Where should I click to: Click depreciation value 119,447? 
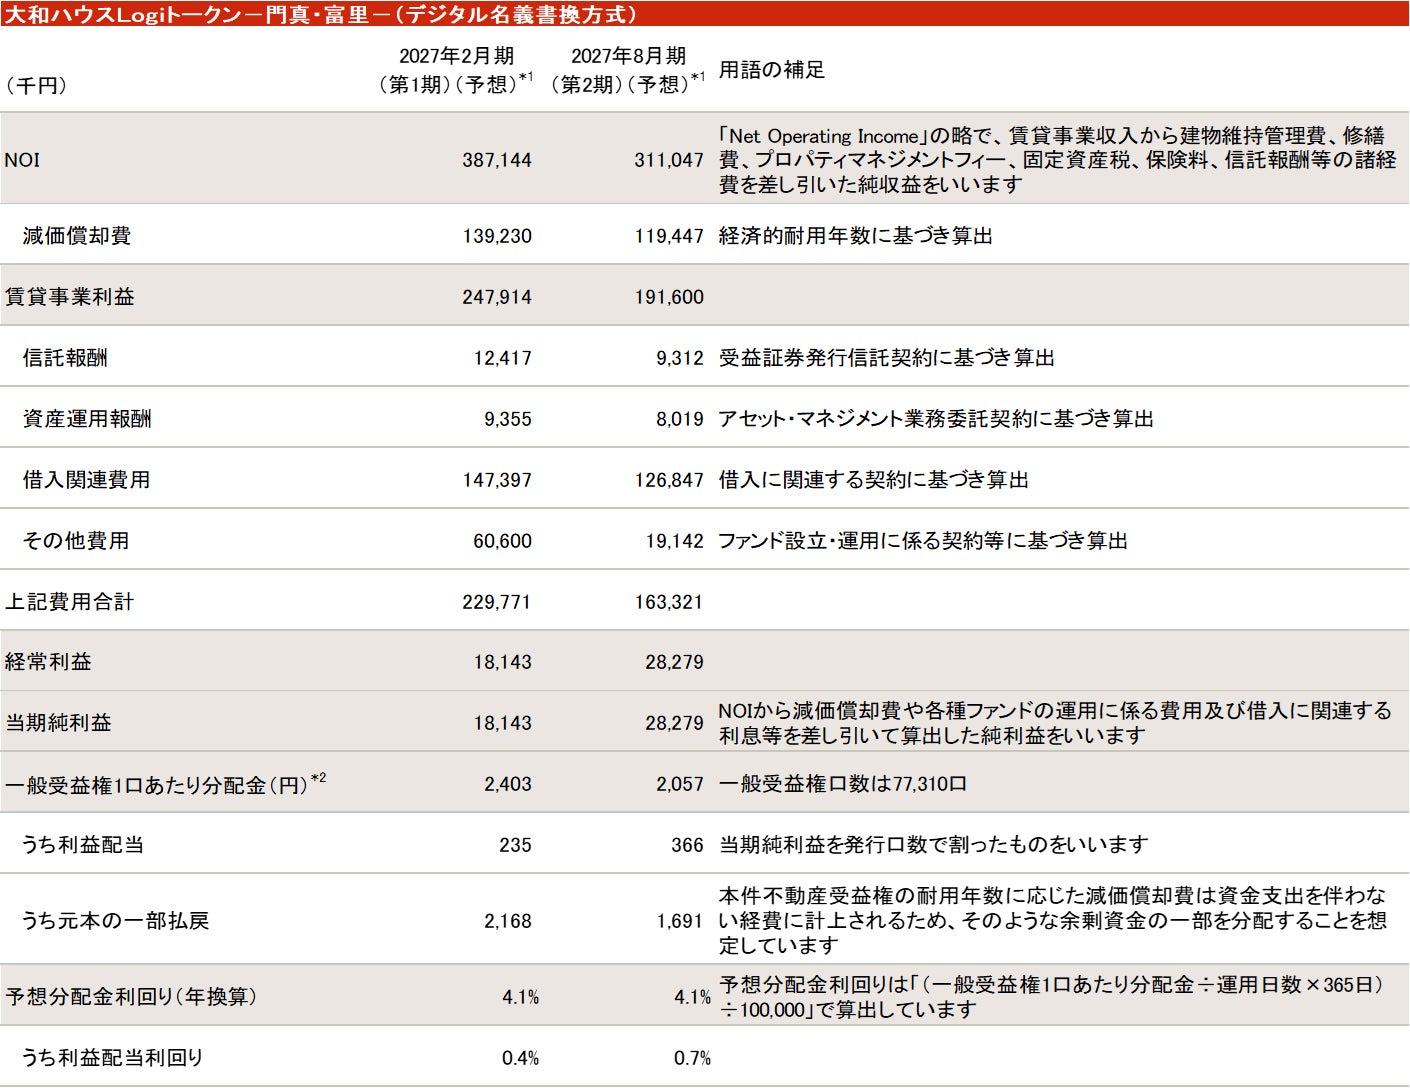click(x=669, y=236)
